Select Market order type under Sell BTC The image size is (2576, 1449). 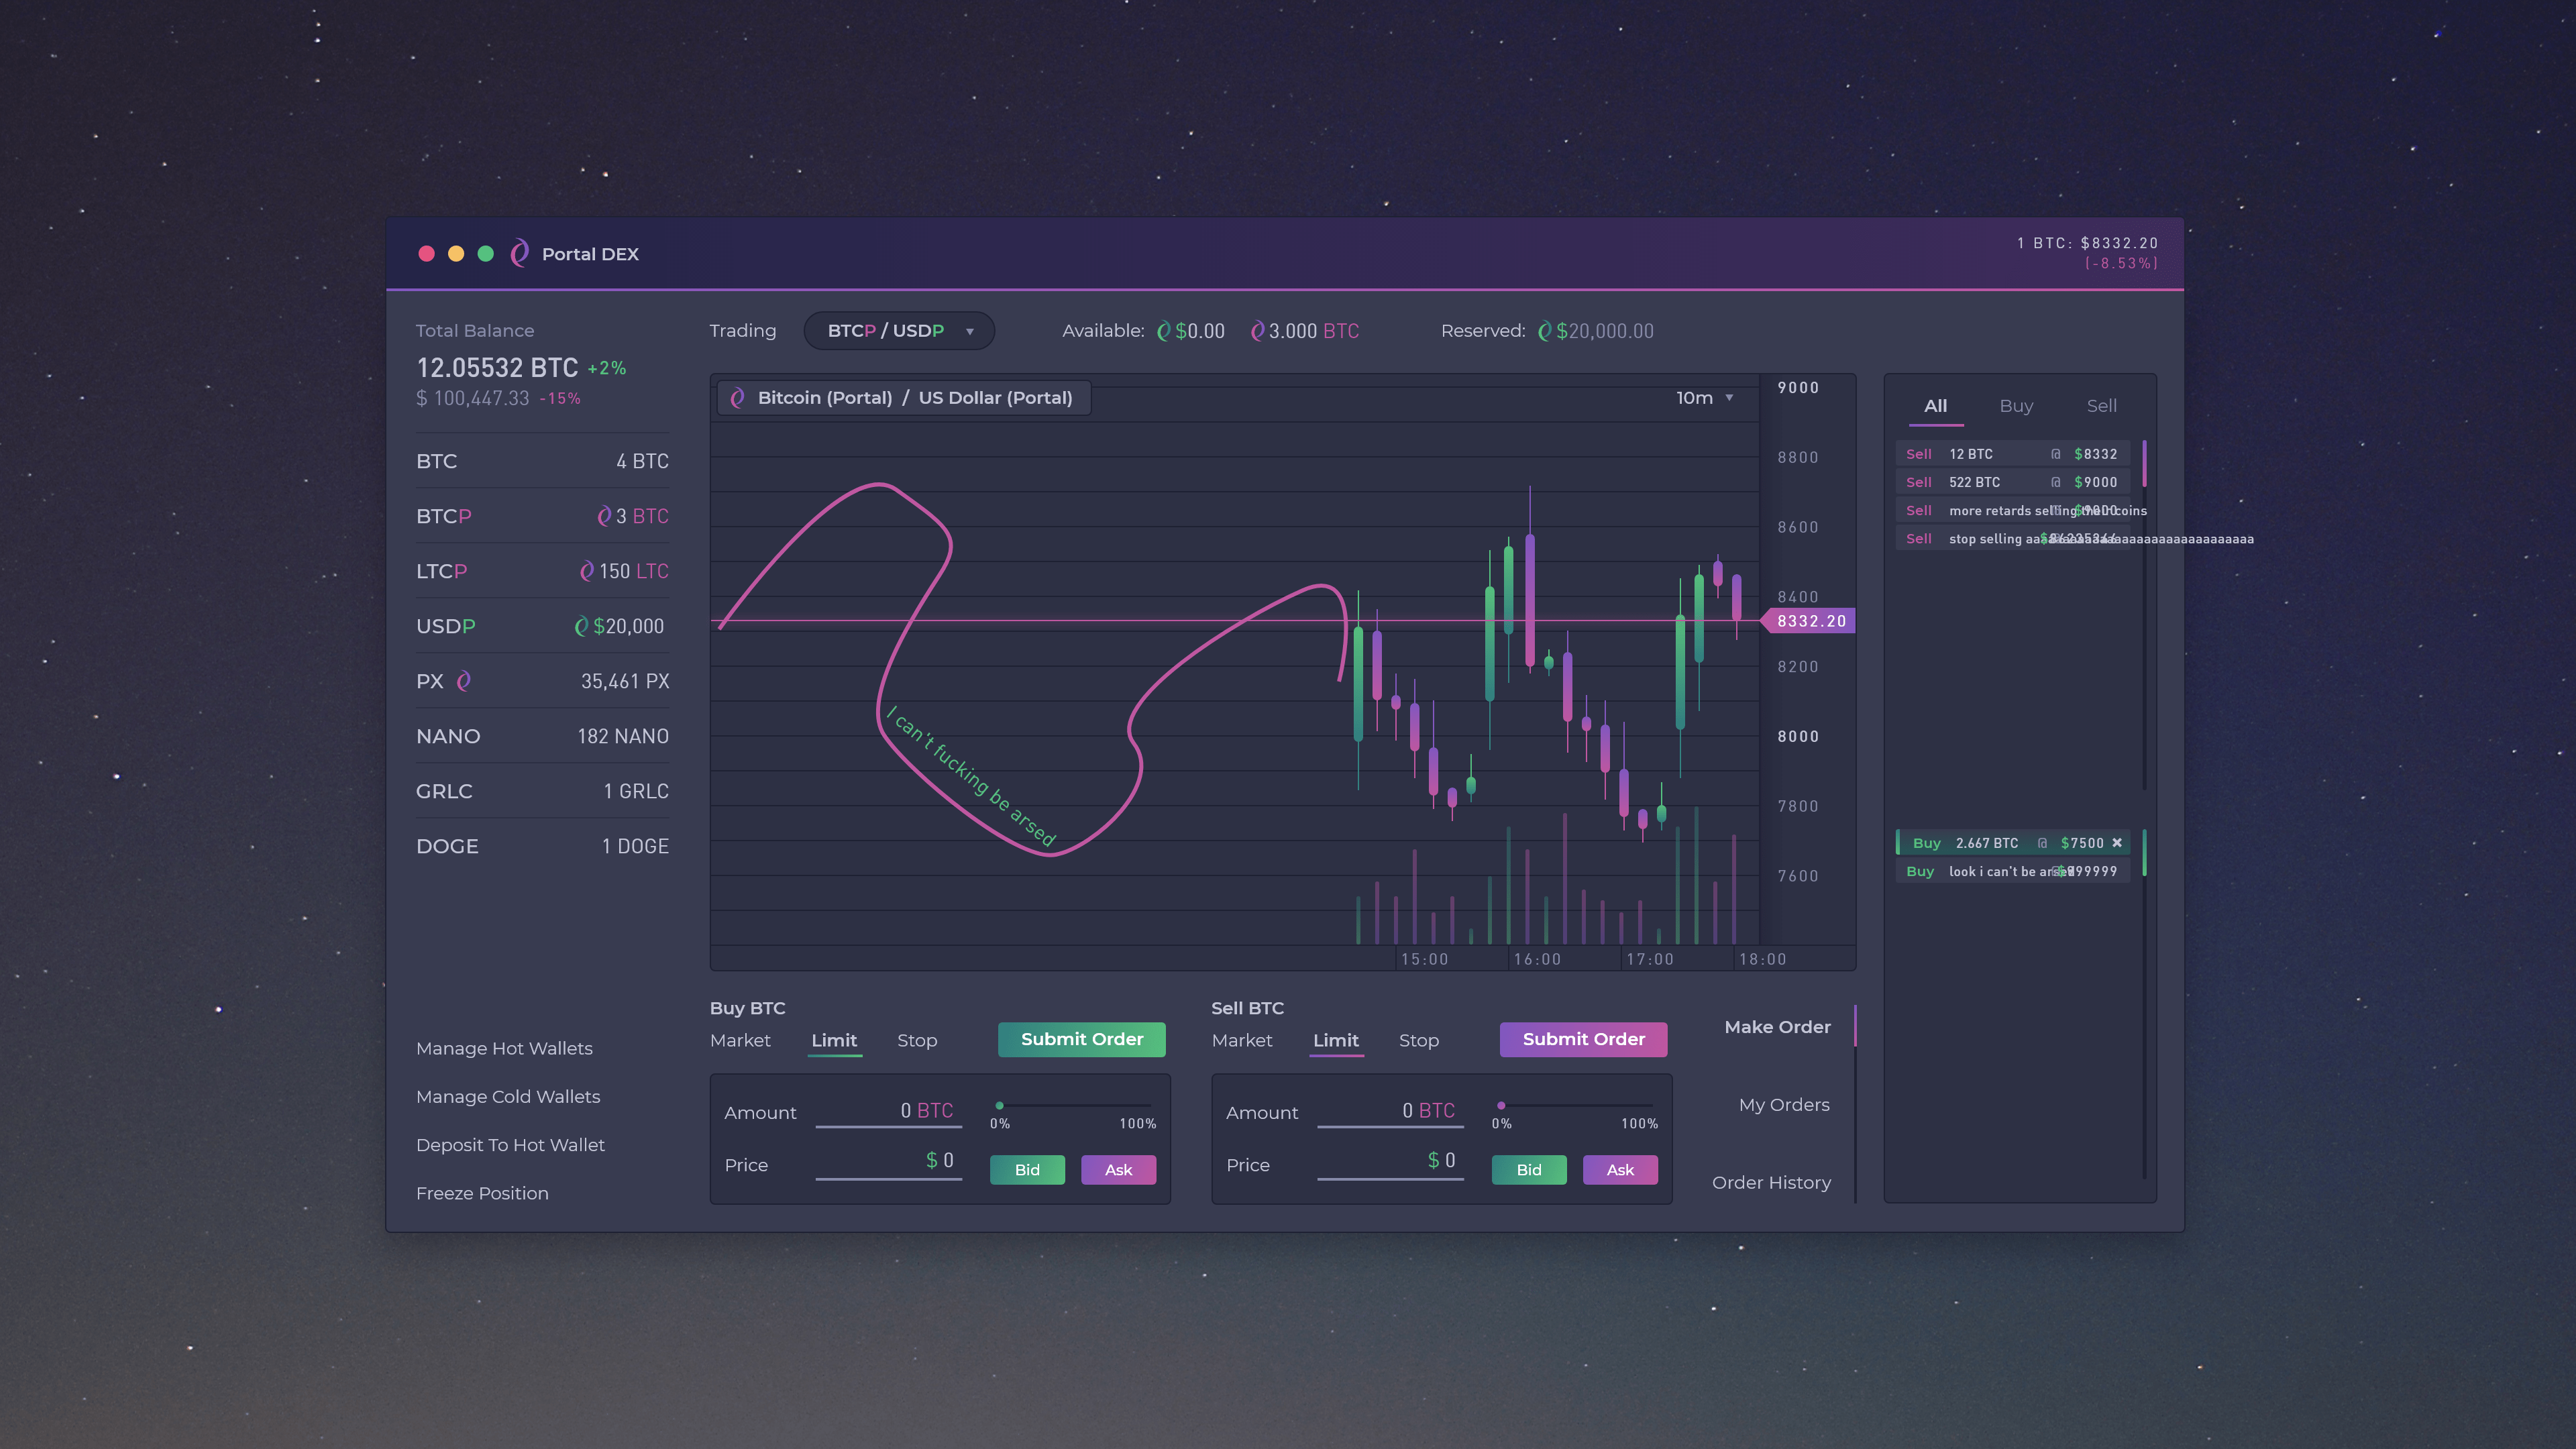1242,1040
